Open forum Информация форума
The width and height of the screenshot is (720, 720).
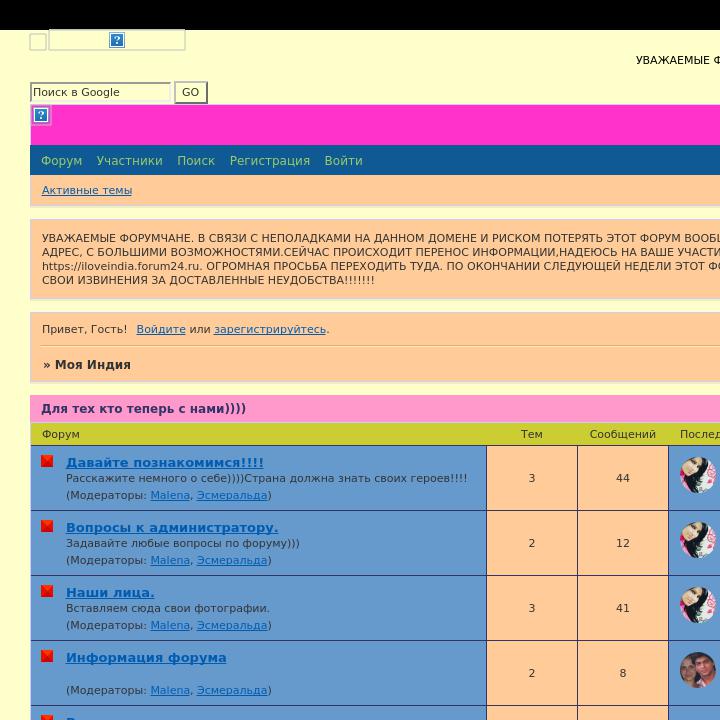click(146, 658)
